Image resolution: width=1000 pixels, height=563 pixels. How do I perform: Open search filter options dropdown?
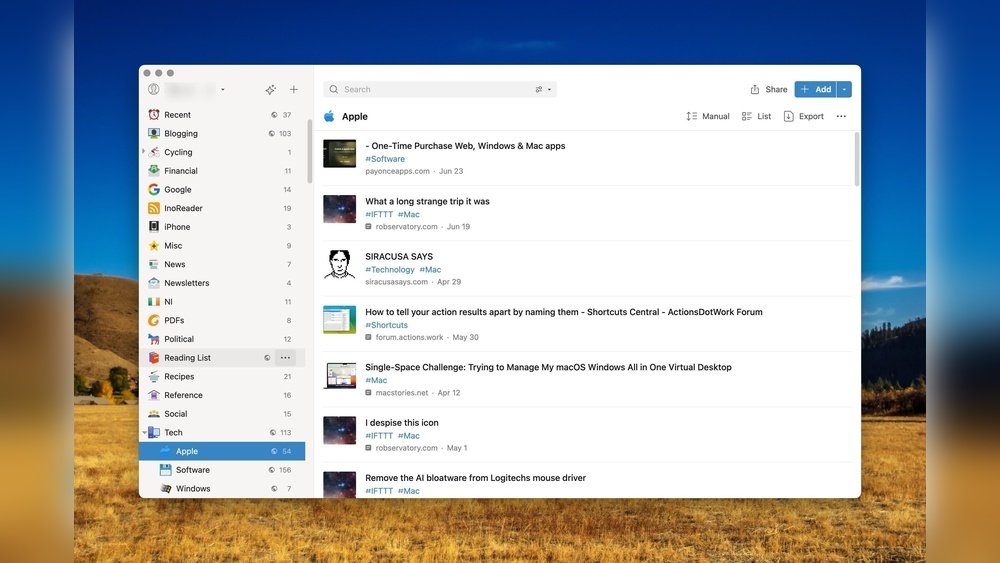[543, 89]
